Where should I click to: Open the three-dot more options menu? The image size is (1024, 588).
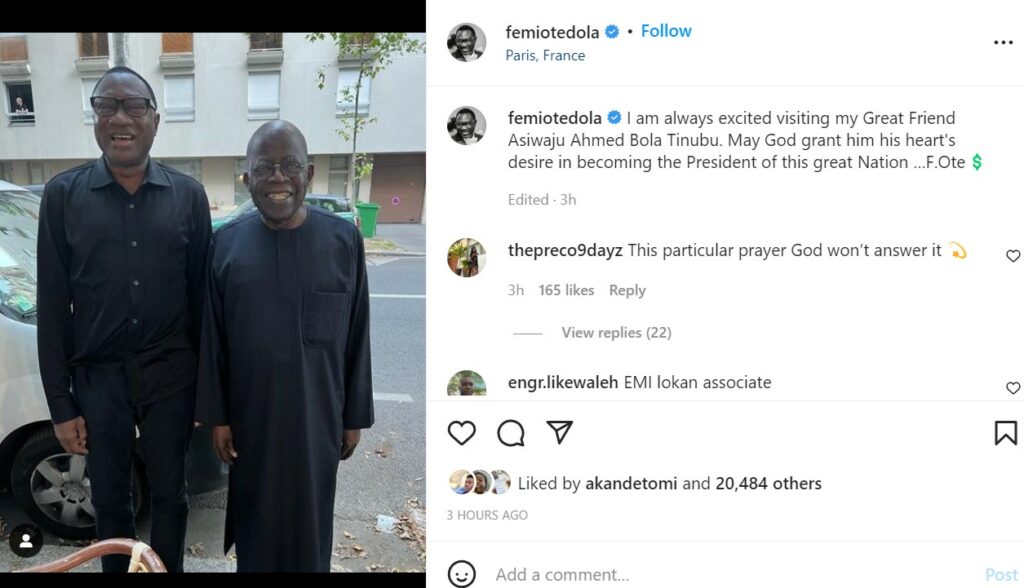1003,43
